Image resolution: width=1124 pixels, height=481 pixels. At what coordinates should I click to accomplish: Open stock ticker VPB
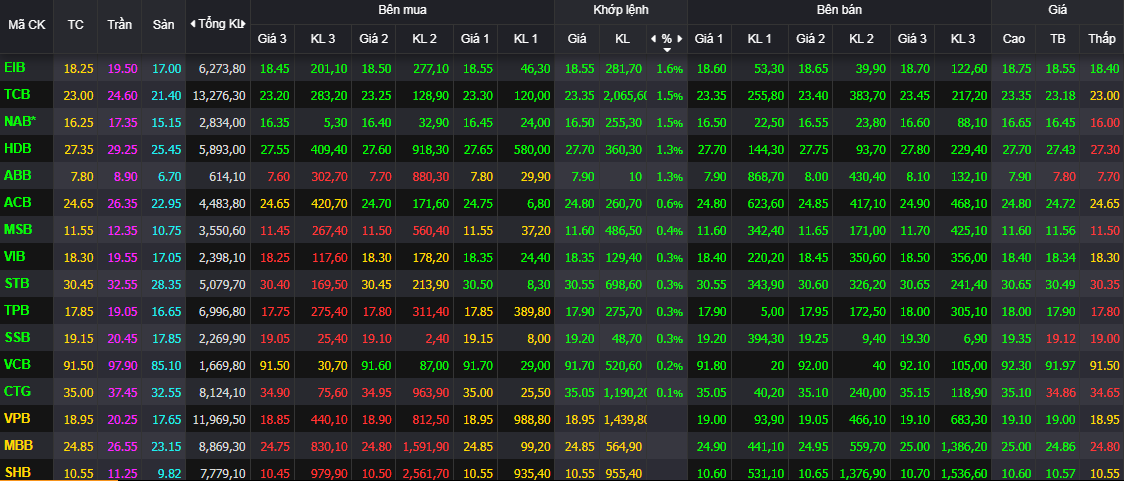pos(16,418)
